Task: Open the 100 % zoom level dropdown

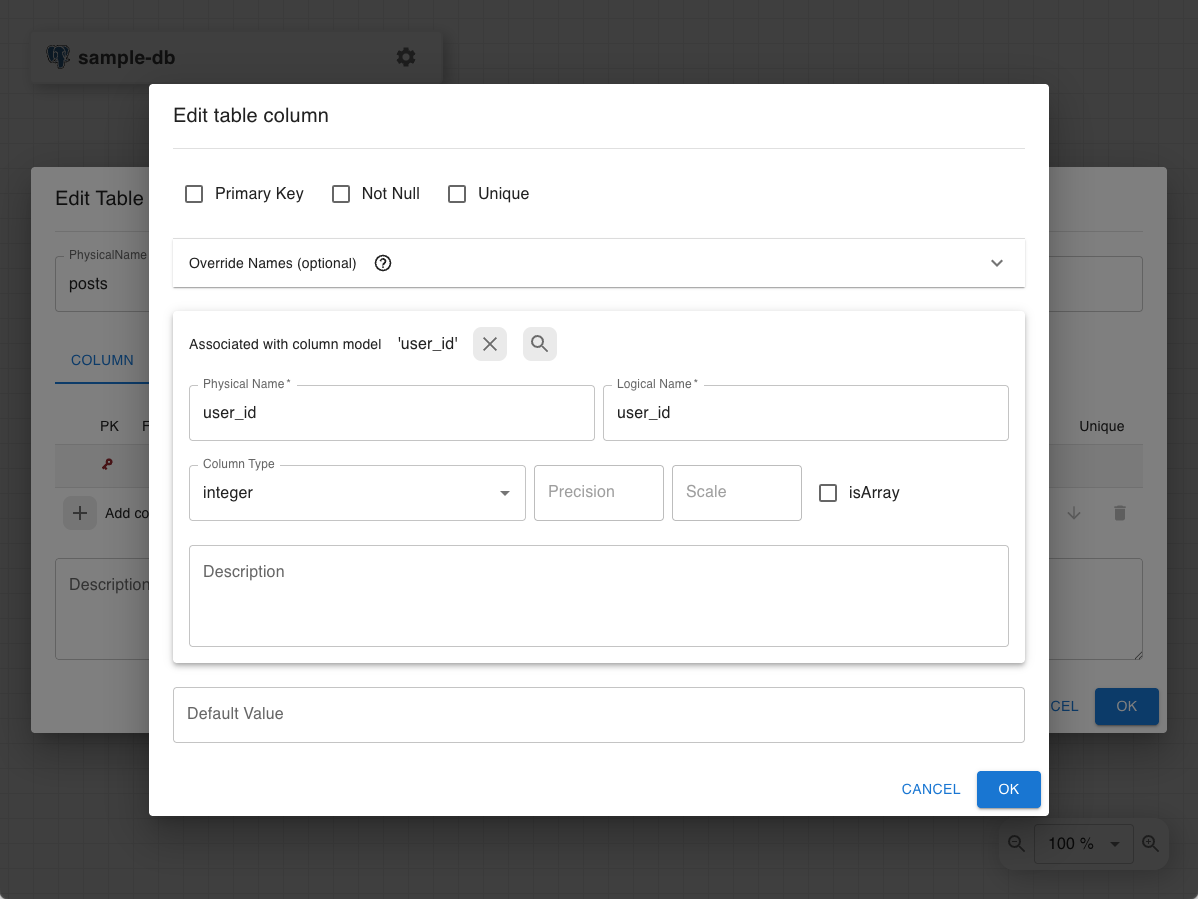Action: 1083,843
